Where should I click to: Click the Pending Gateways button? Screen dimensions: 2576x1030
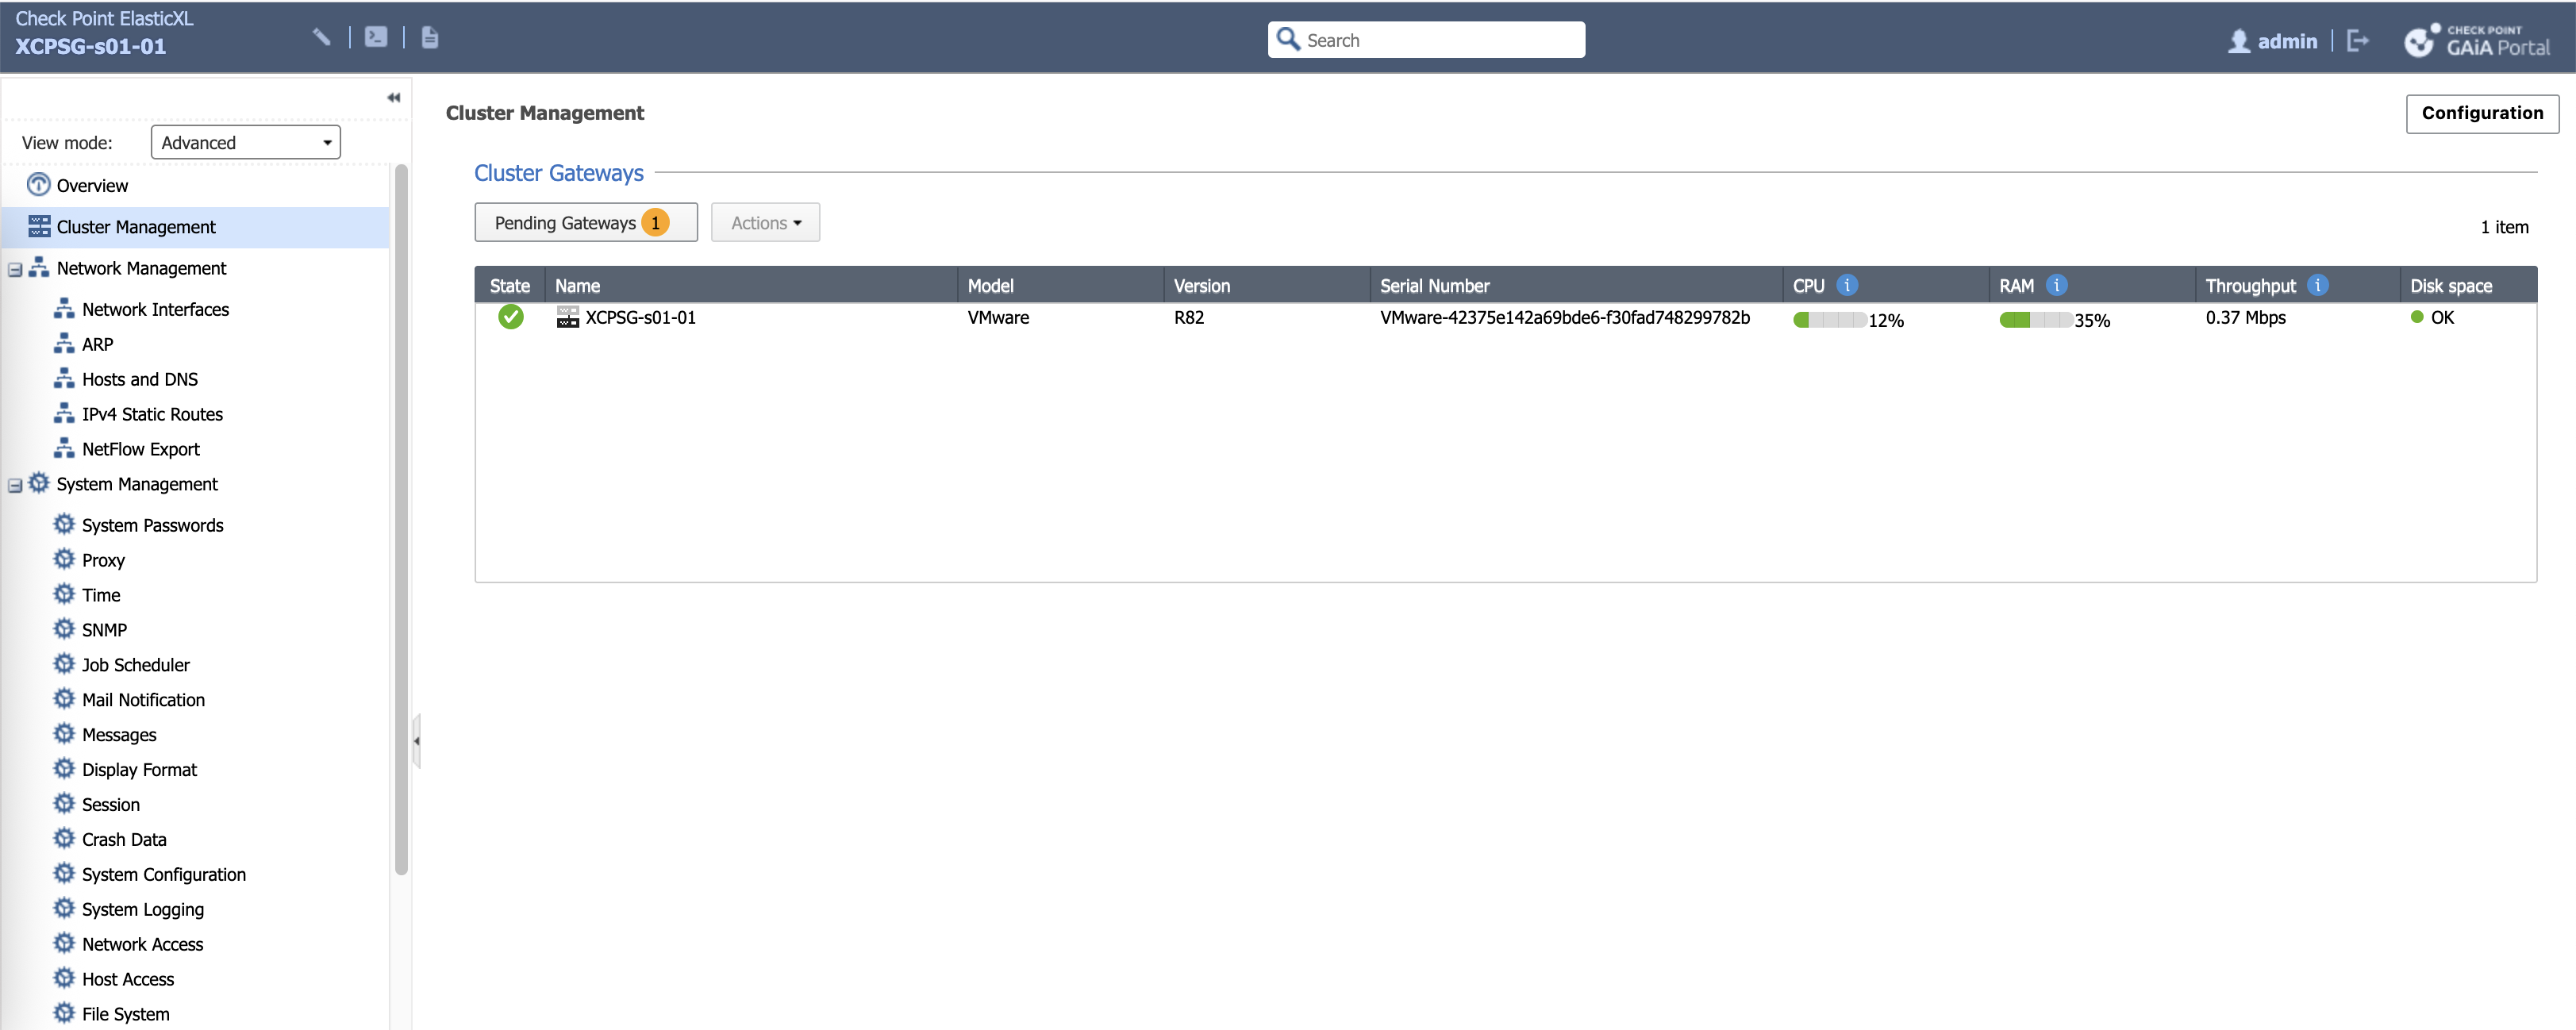pyautogui.click(x=585, y=223)
